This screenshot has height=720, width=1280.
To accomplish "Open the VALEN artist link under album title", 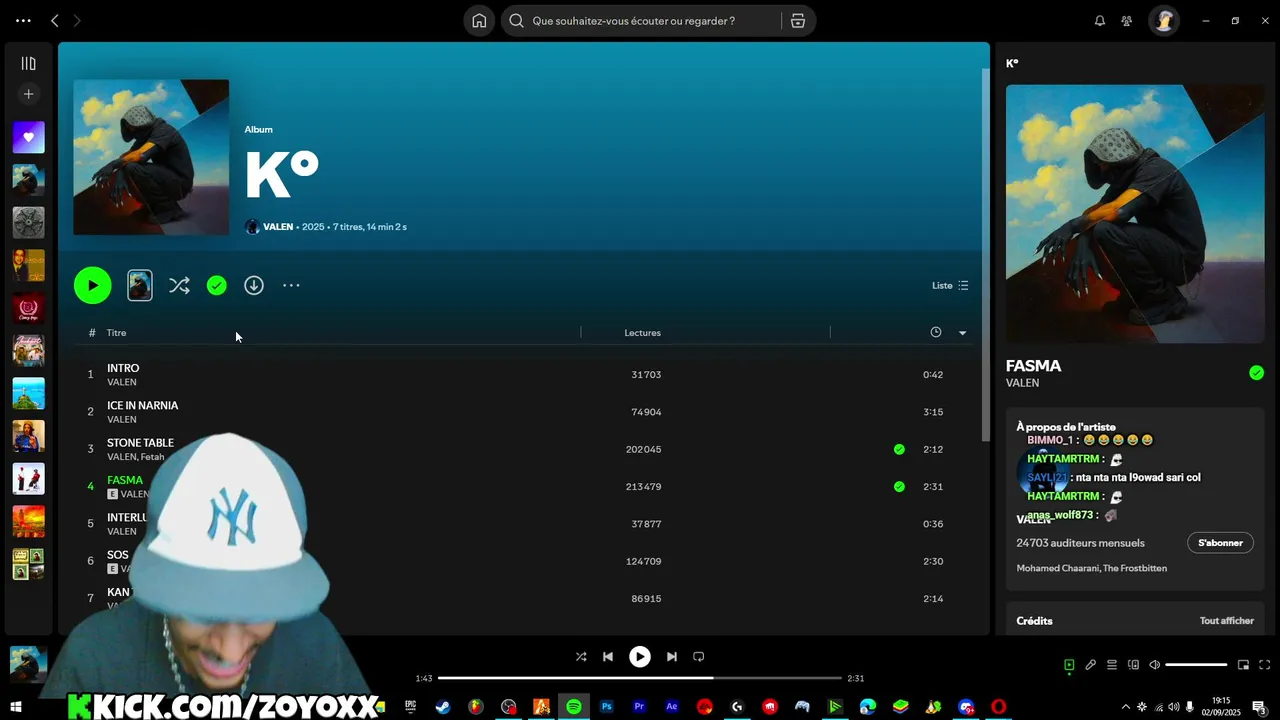I will (x=278, y=227).
